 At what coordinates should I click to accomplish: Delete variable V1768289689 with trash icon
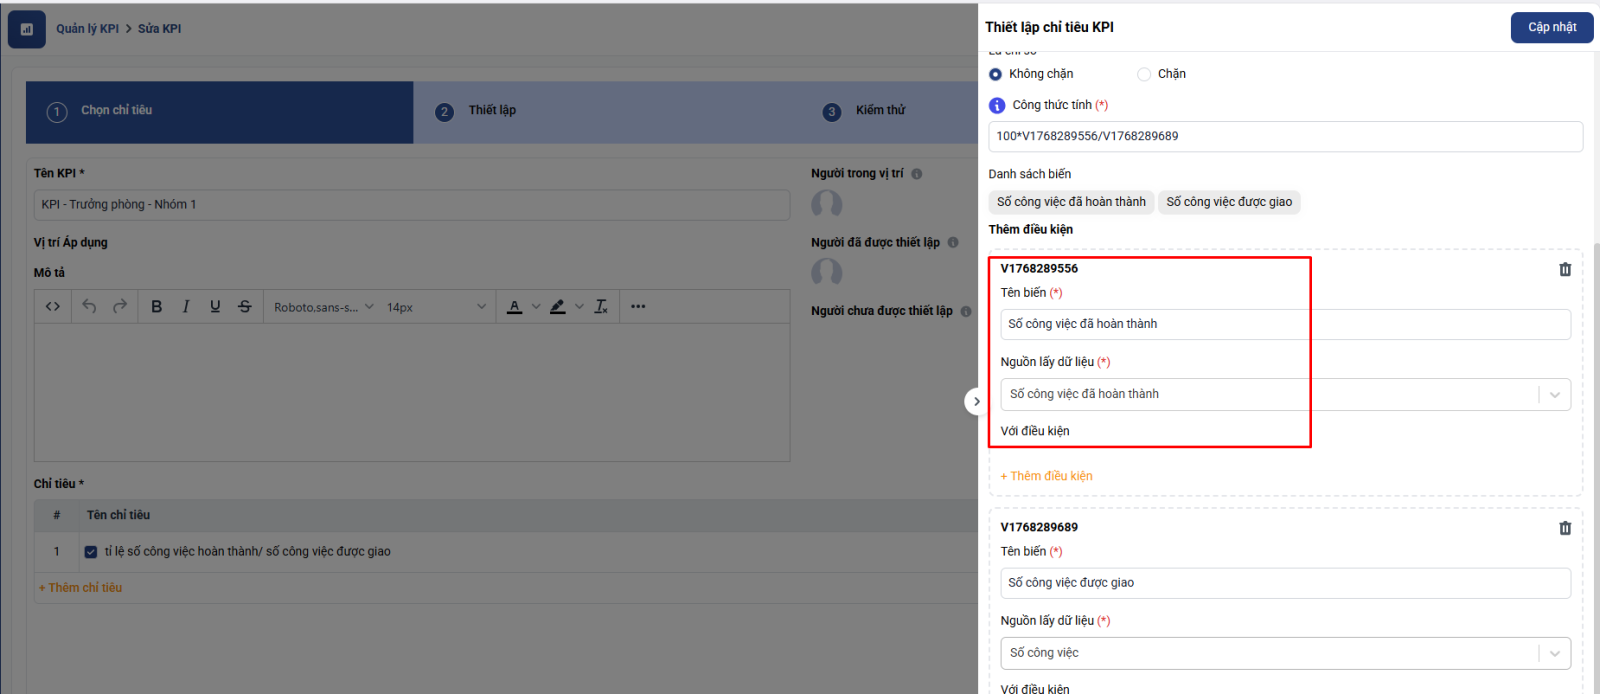pos(1565,528)
